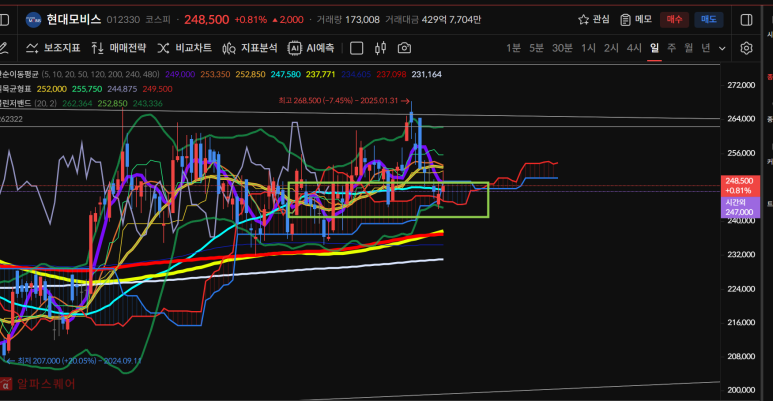Add stock to 관심 favorites star
The height and width of the screenshot is (401, 773).
point(594,19)
